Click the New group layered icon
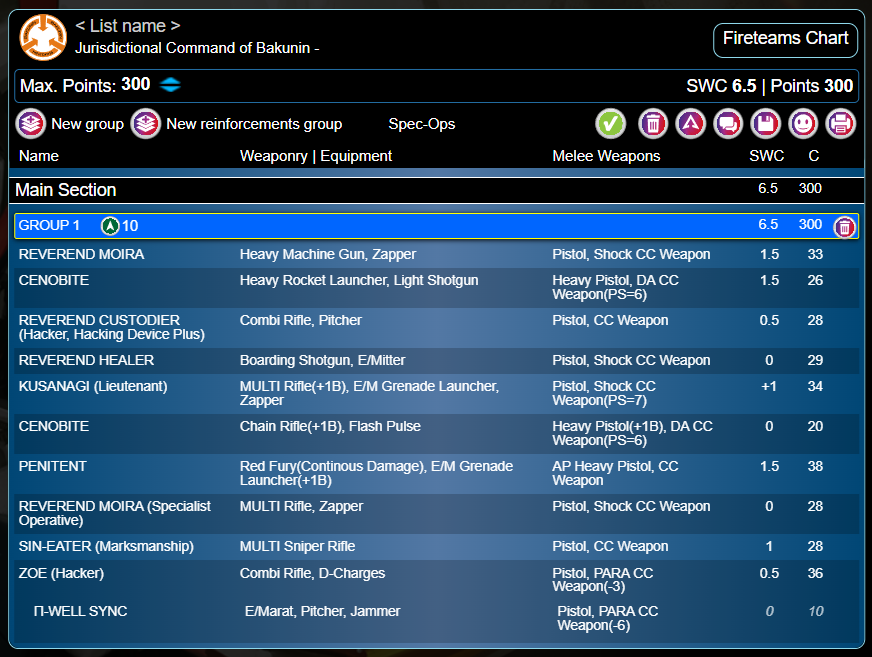The height and width of the screenshot is (657, 872). (31, 124)
